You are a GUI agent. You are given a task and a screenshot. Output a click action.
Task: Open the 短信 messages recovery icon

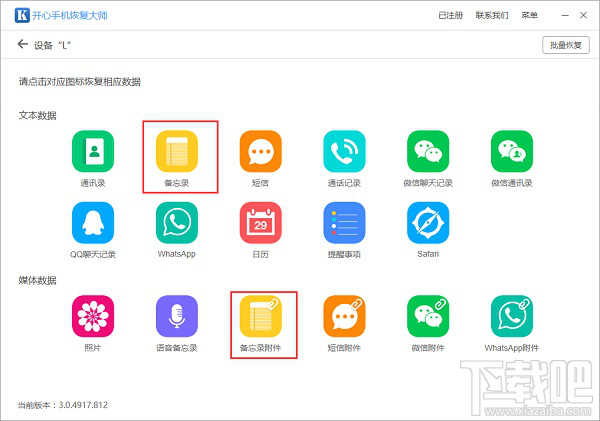click(x=261, y=151)
